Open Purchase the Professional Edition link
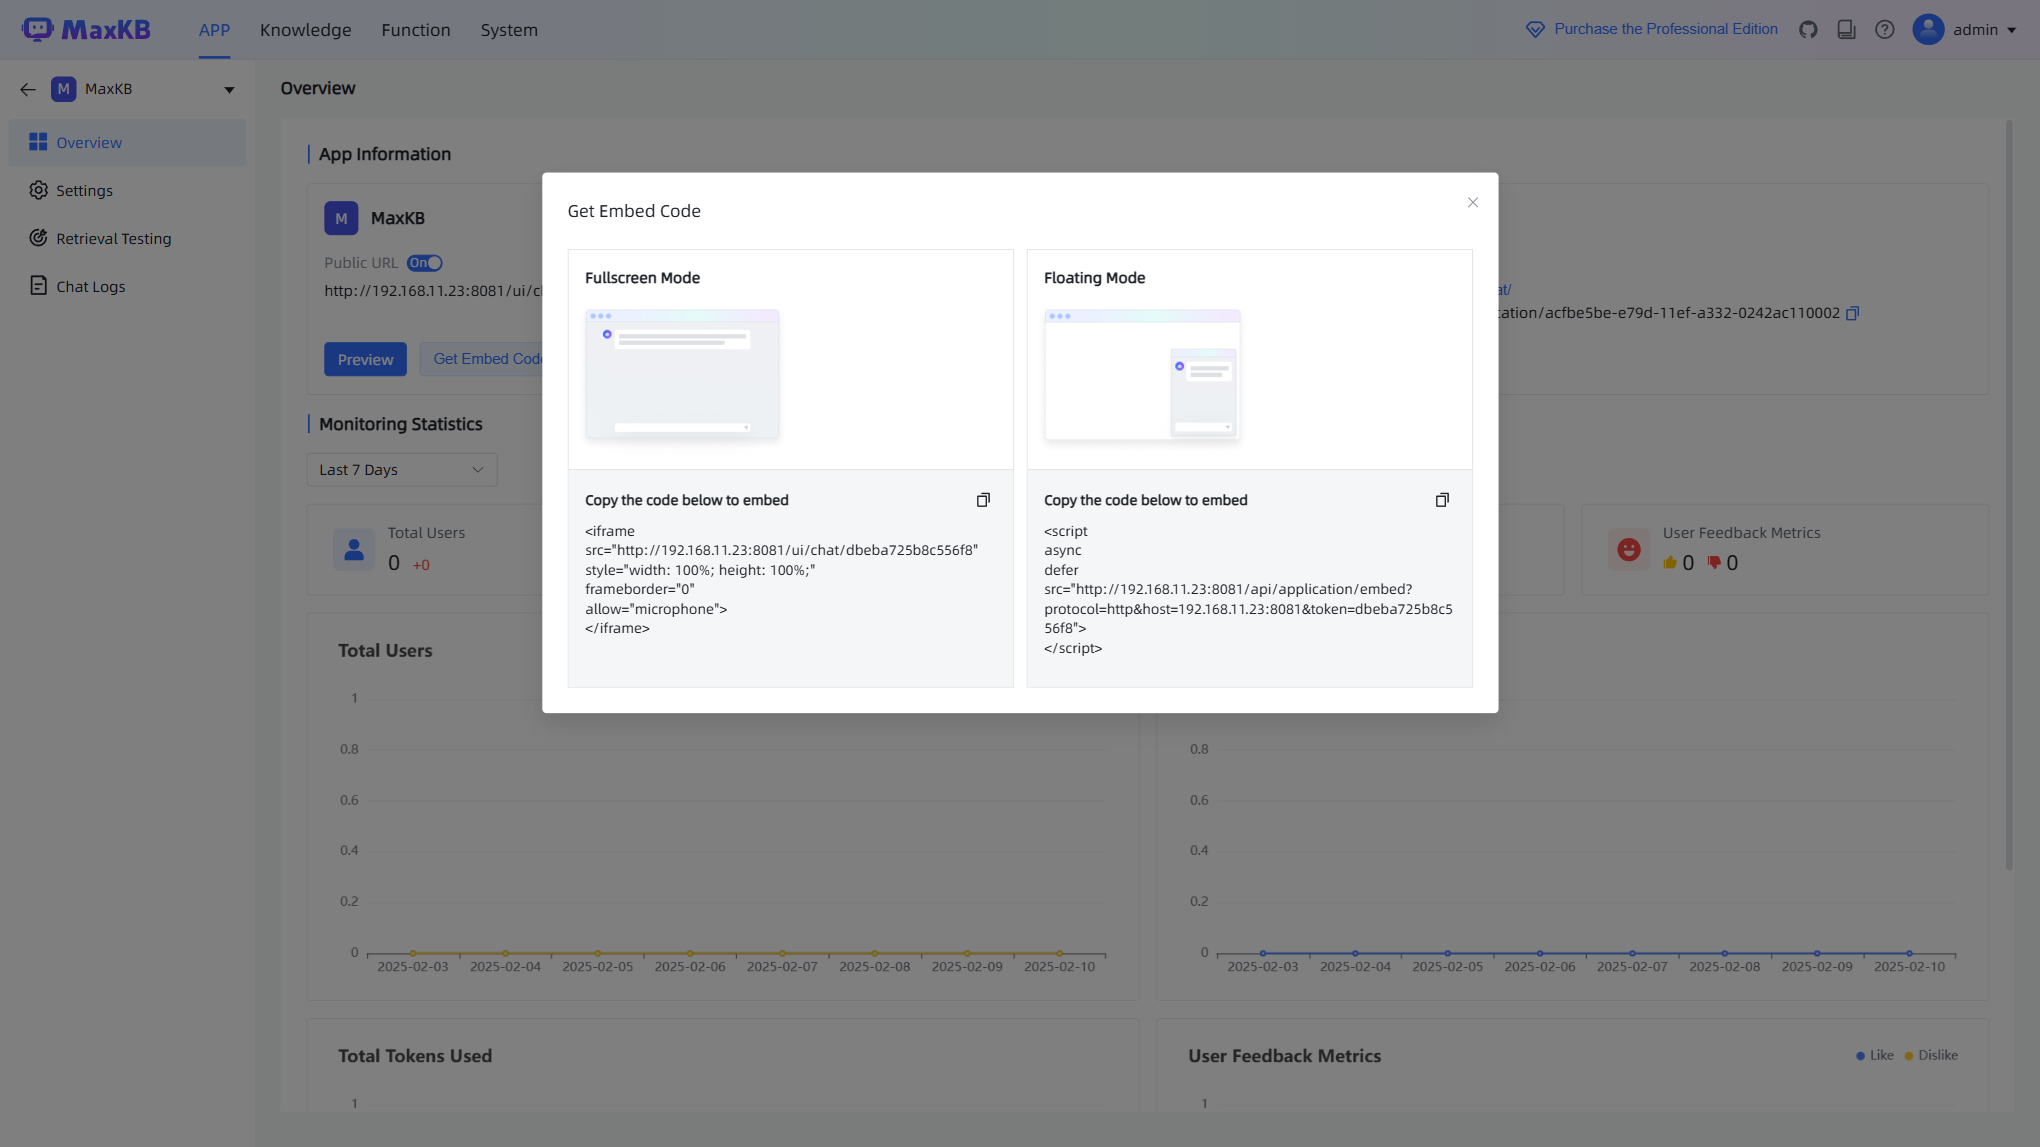 (x=1663, y=29)
